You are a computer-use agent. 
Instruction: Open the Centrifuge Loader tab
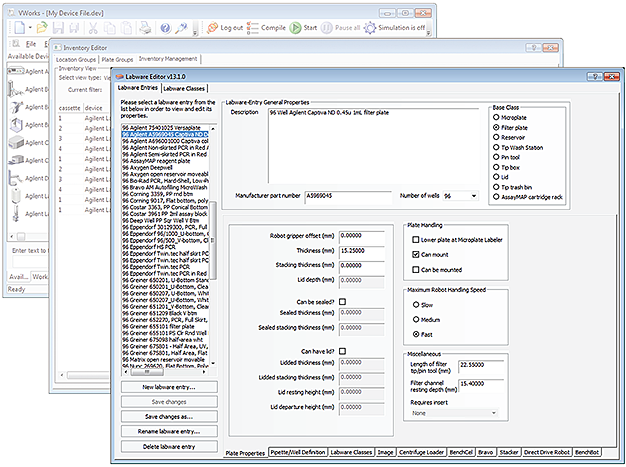point(421,452)
